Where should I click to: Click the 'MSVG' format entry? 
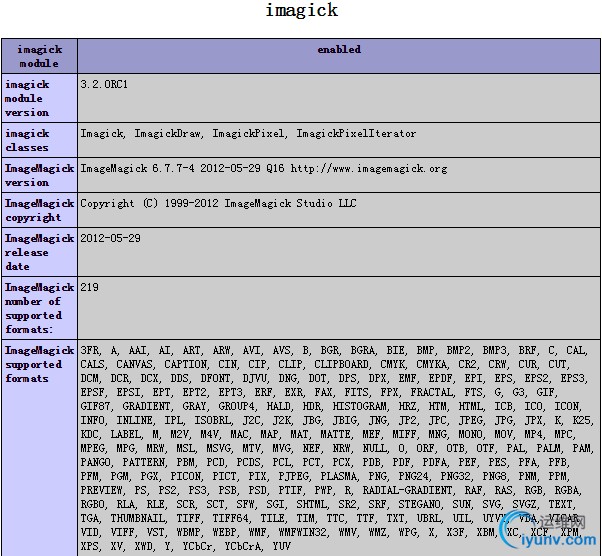[x=218, y=448]
